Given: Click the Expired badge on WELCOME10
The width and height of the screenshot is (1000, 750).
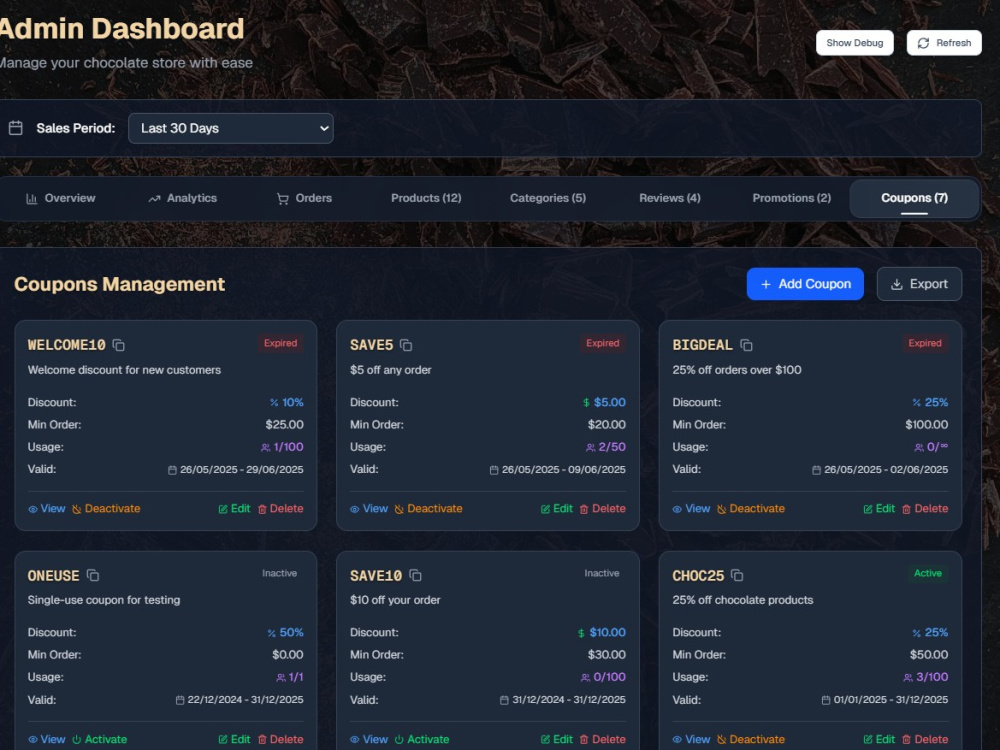Looking at the screenshot, I should pos(281,343).
